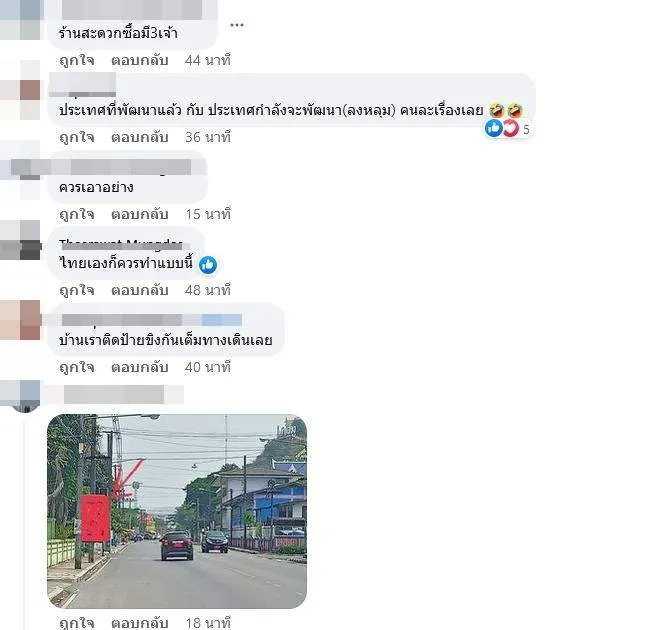Screen dimensions: 665x630
Task: Open the three-dots menu beside the first comment
Action: coord(237,25)
